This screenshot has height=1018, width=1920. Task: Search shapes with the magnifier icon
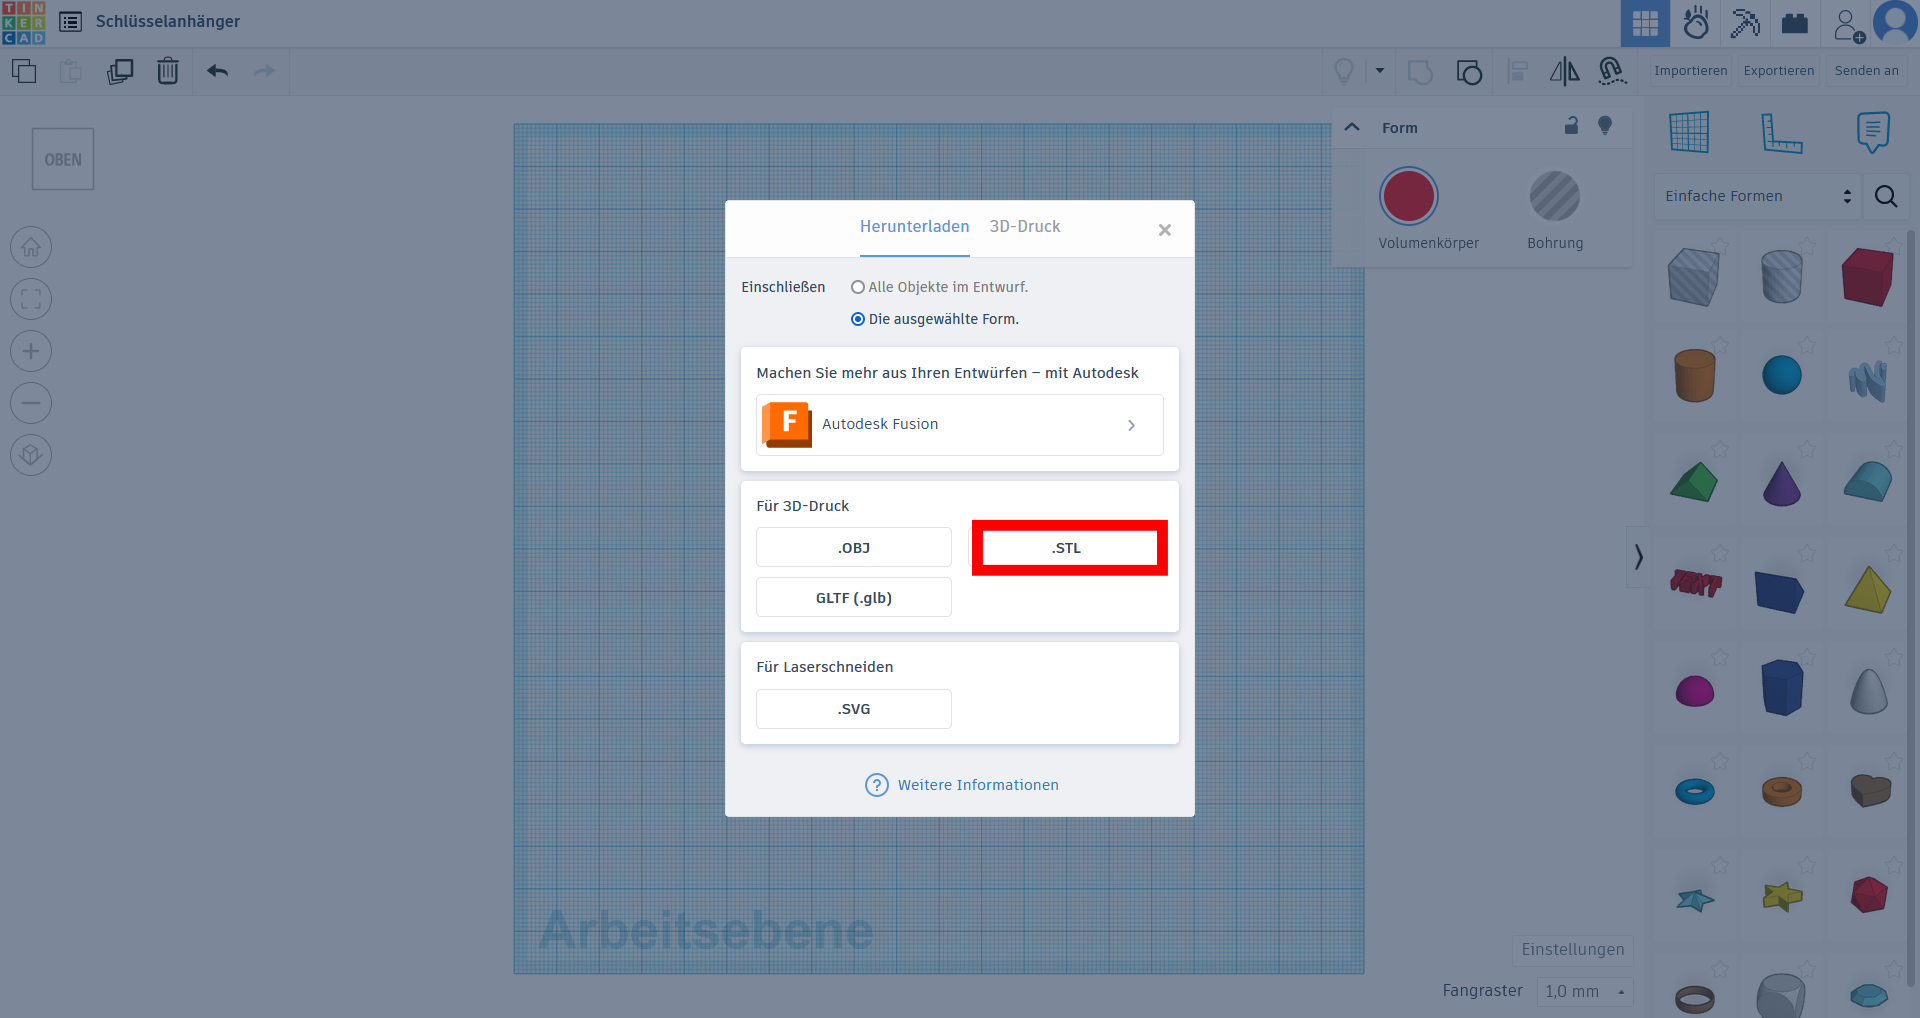[x=1886, y=196]
